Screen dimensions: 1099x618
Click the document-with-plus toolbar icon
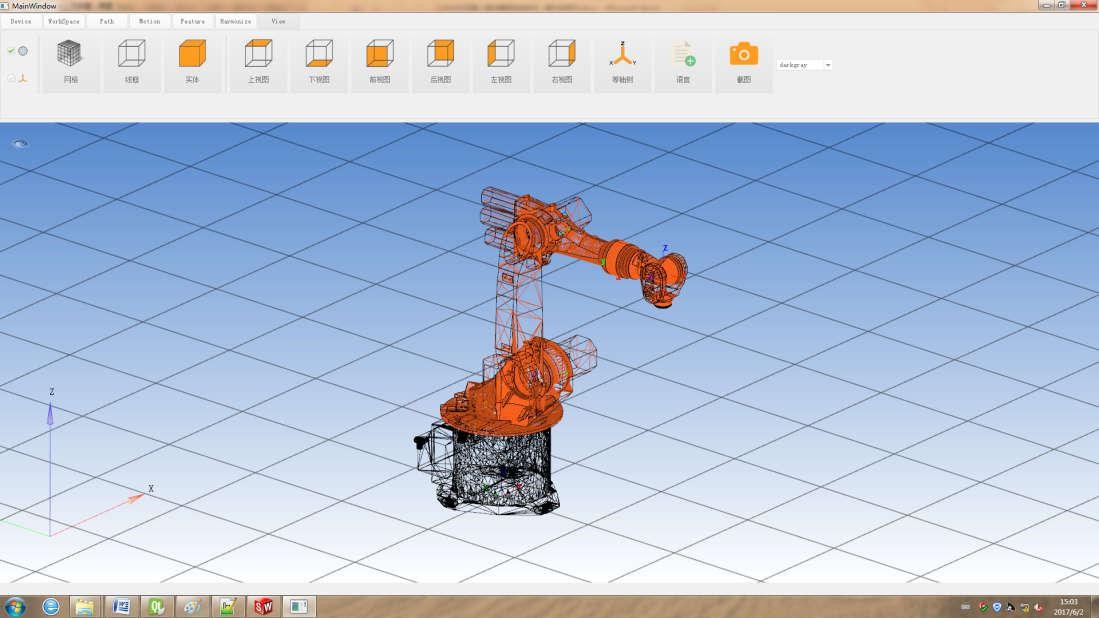pos(683,60)
